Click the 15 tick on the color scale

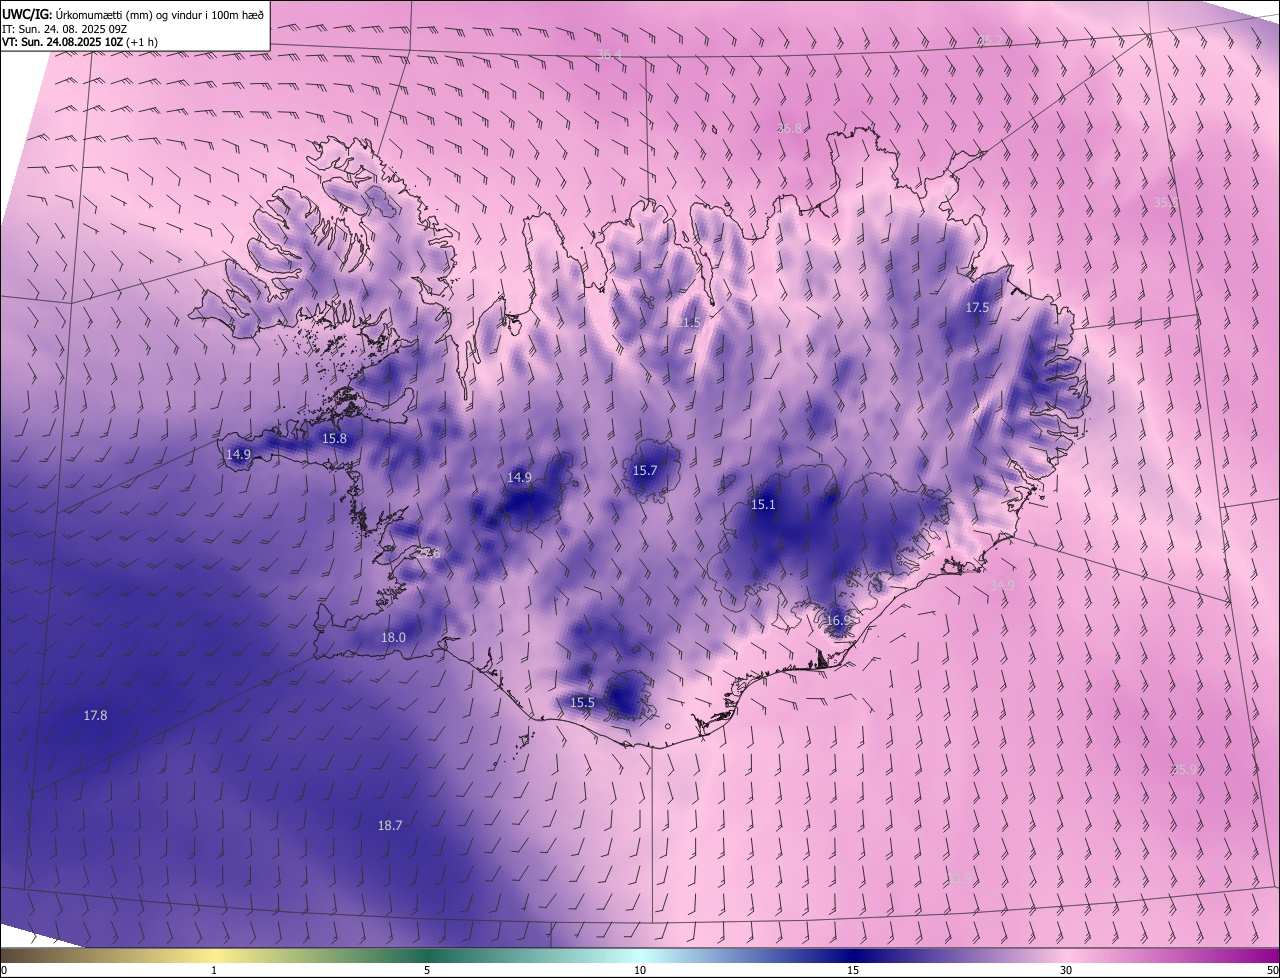[853, 970]
